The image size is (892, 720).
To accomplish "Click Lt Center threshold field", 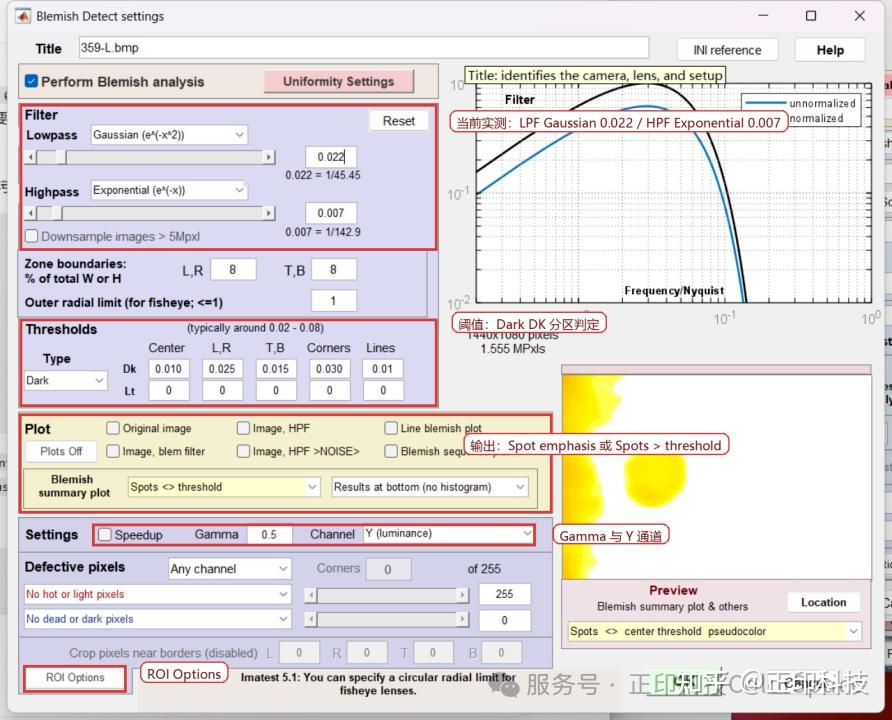I will pyautogui.click(x=168, y=391).
